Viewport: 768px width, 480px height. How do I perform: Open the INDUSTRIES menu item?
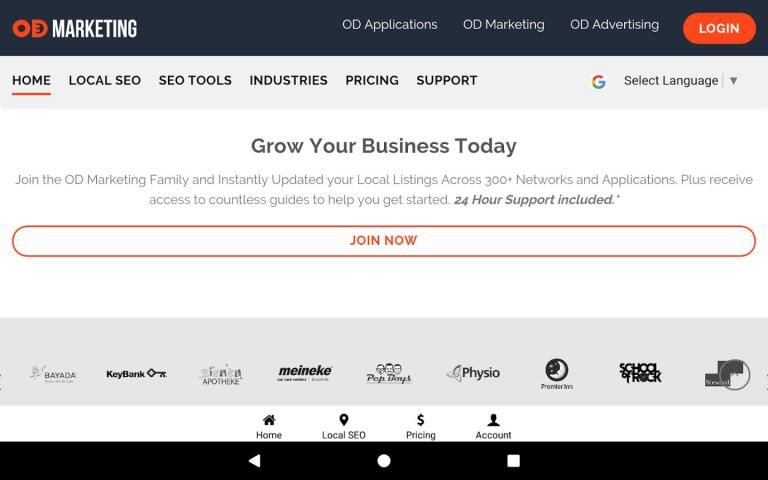pyautogui.click(x=288, y=80)
